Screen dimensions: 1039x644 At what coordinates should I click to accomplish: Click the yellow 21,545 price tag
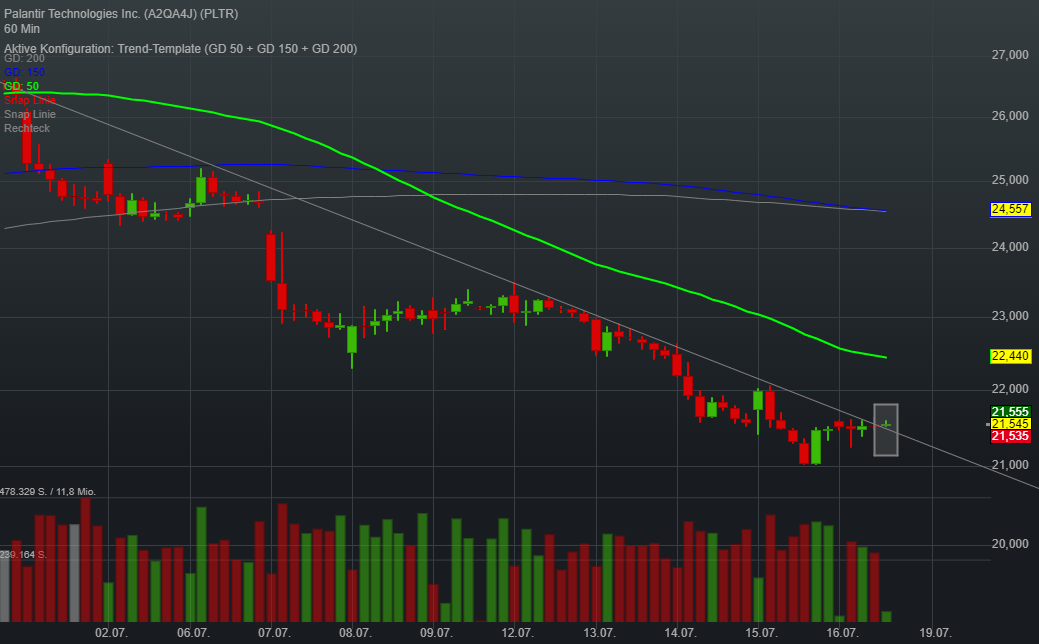tap(1010, 424)
